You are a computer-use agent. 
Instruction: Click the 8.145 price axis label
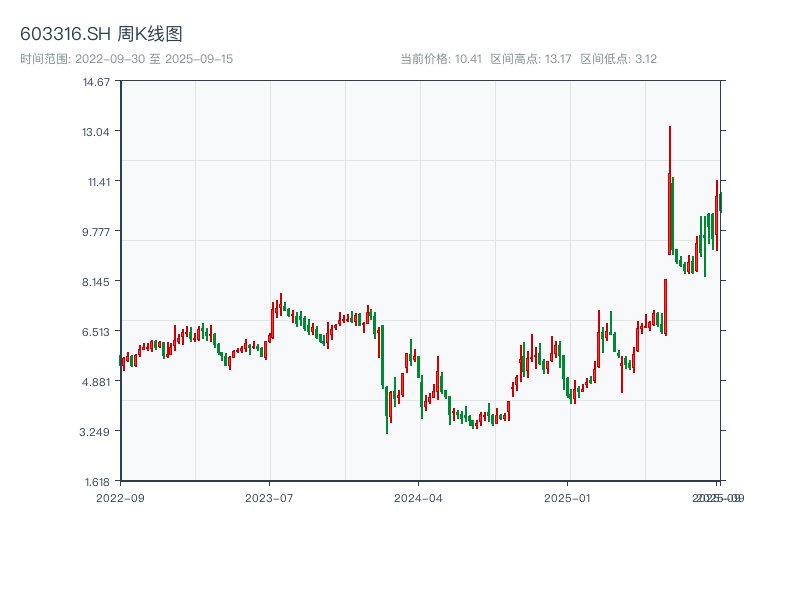pos(96,281)
